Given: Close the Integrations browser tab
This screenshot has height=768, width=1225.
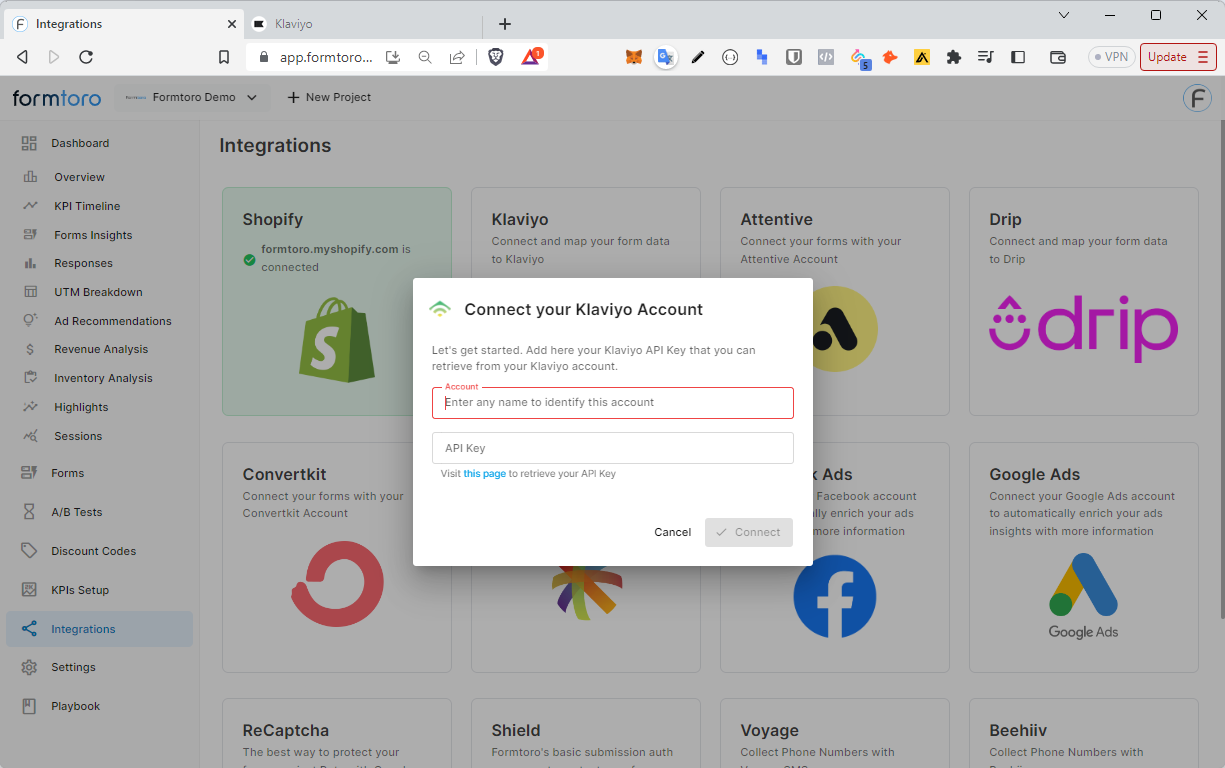Looking at the screenshot, I should tap(232, 24).
